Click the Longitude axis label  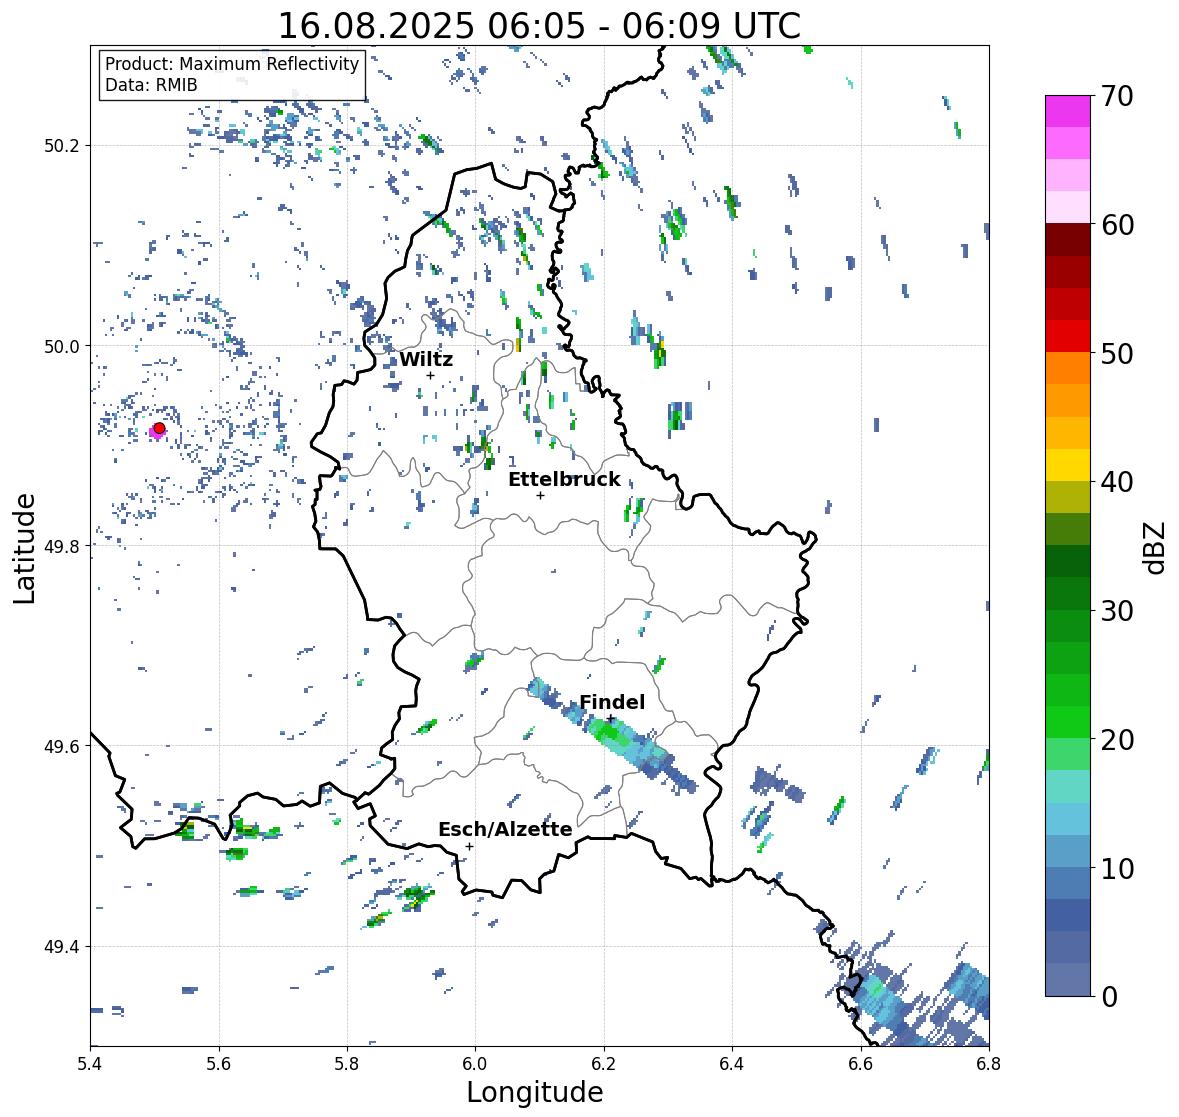[535, 1092]
